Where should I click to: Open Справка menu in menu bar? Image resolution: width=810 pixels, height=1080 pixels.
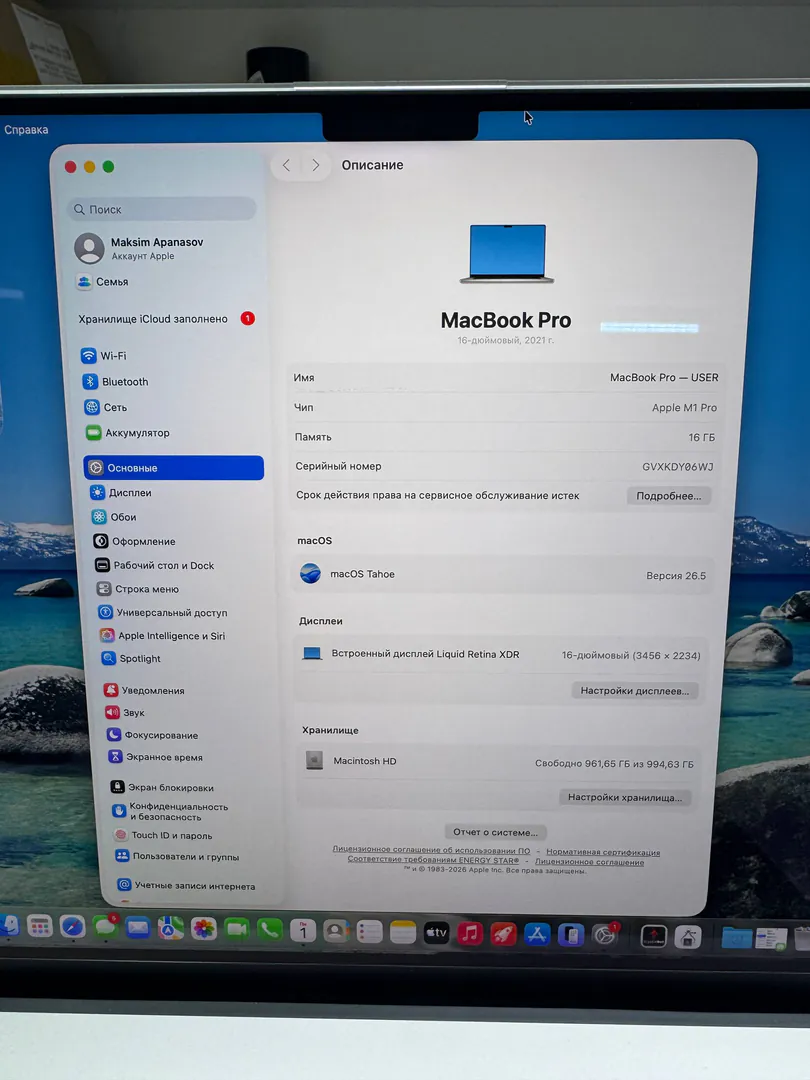(26, 129)
